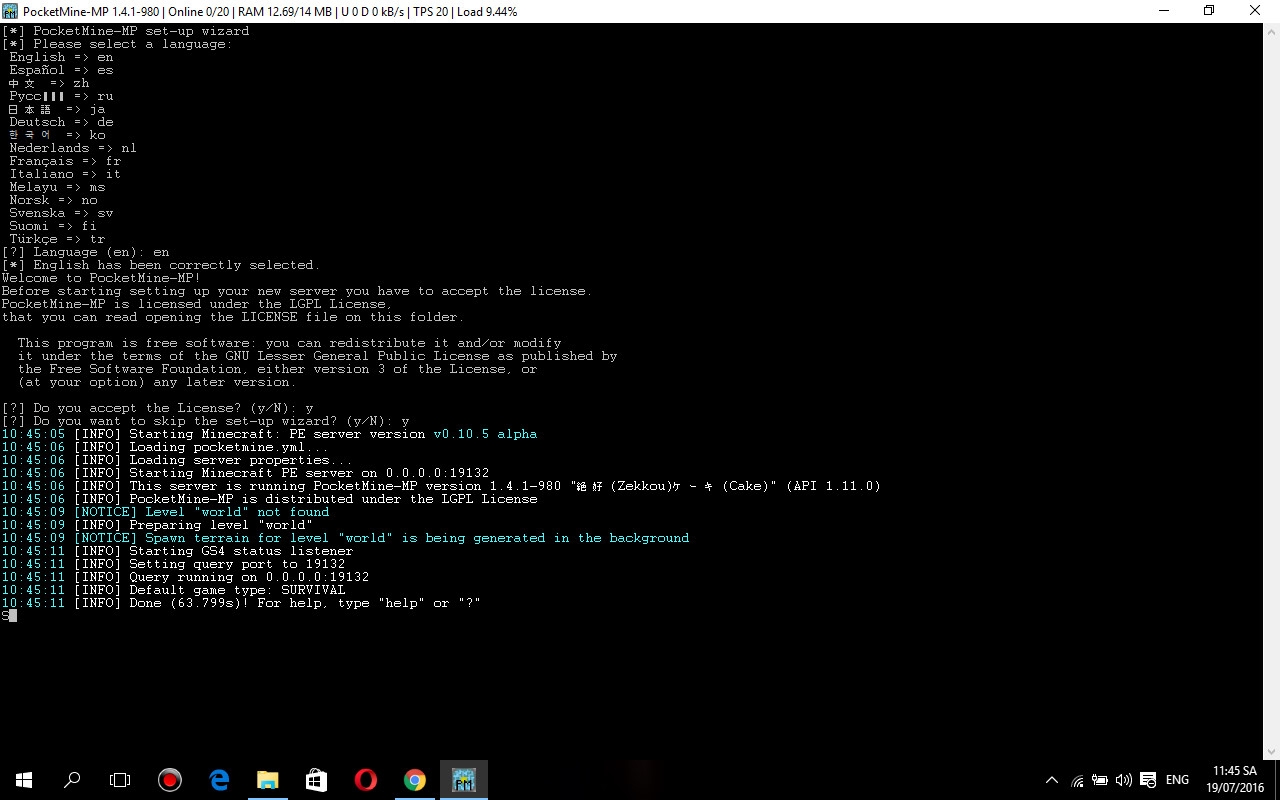Image resolution: width=1280 pixels, height=800 pixels.
Task: Click the "Level "world" not found" notice
Action: (x=165, y=512)
